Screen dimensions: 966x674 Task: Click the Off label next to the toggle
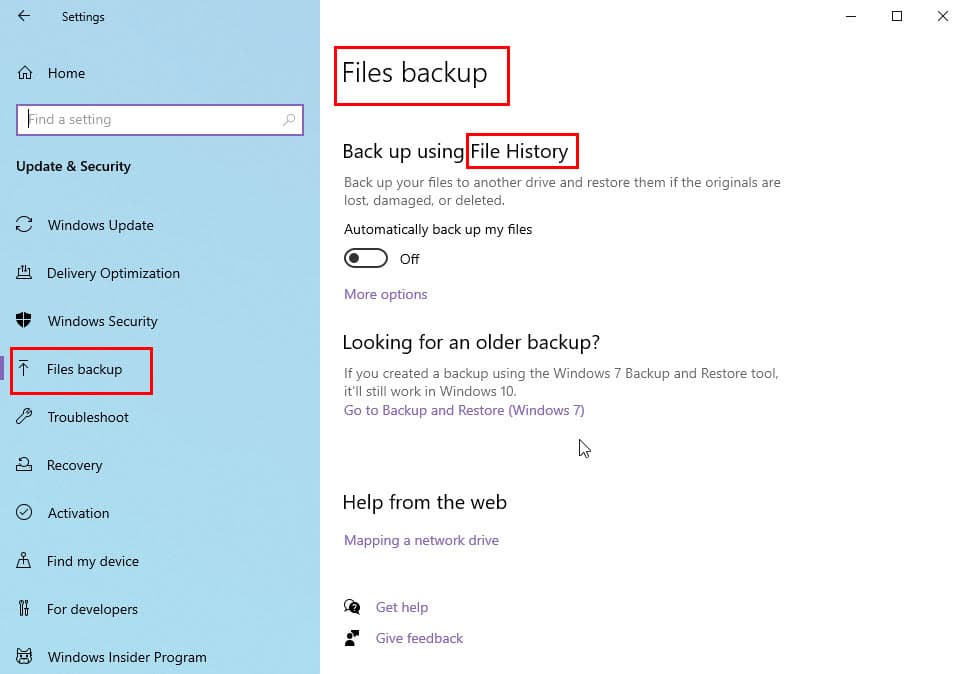click(x=410, y=259)
